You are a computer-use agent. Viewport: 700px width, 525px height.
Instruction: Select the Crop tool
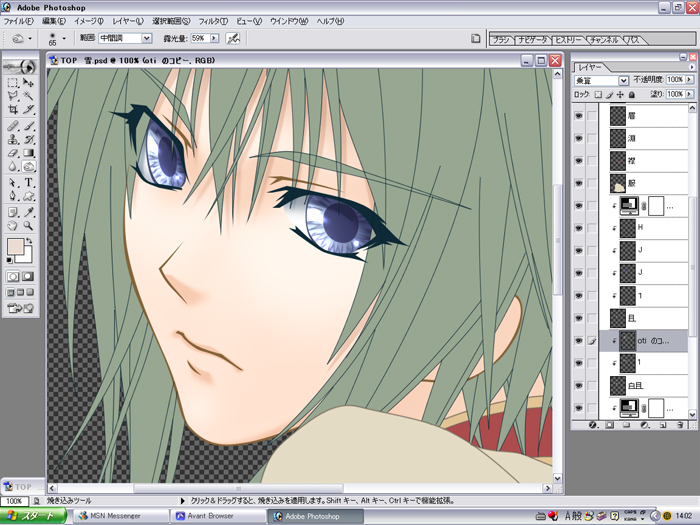pos(13,109)
